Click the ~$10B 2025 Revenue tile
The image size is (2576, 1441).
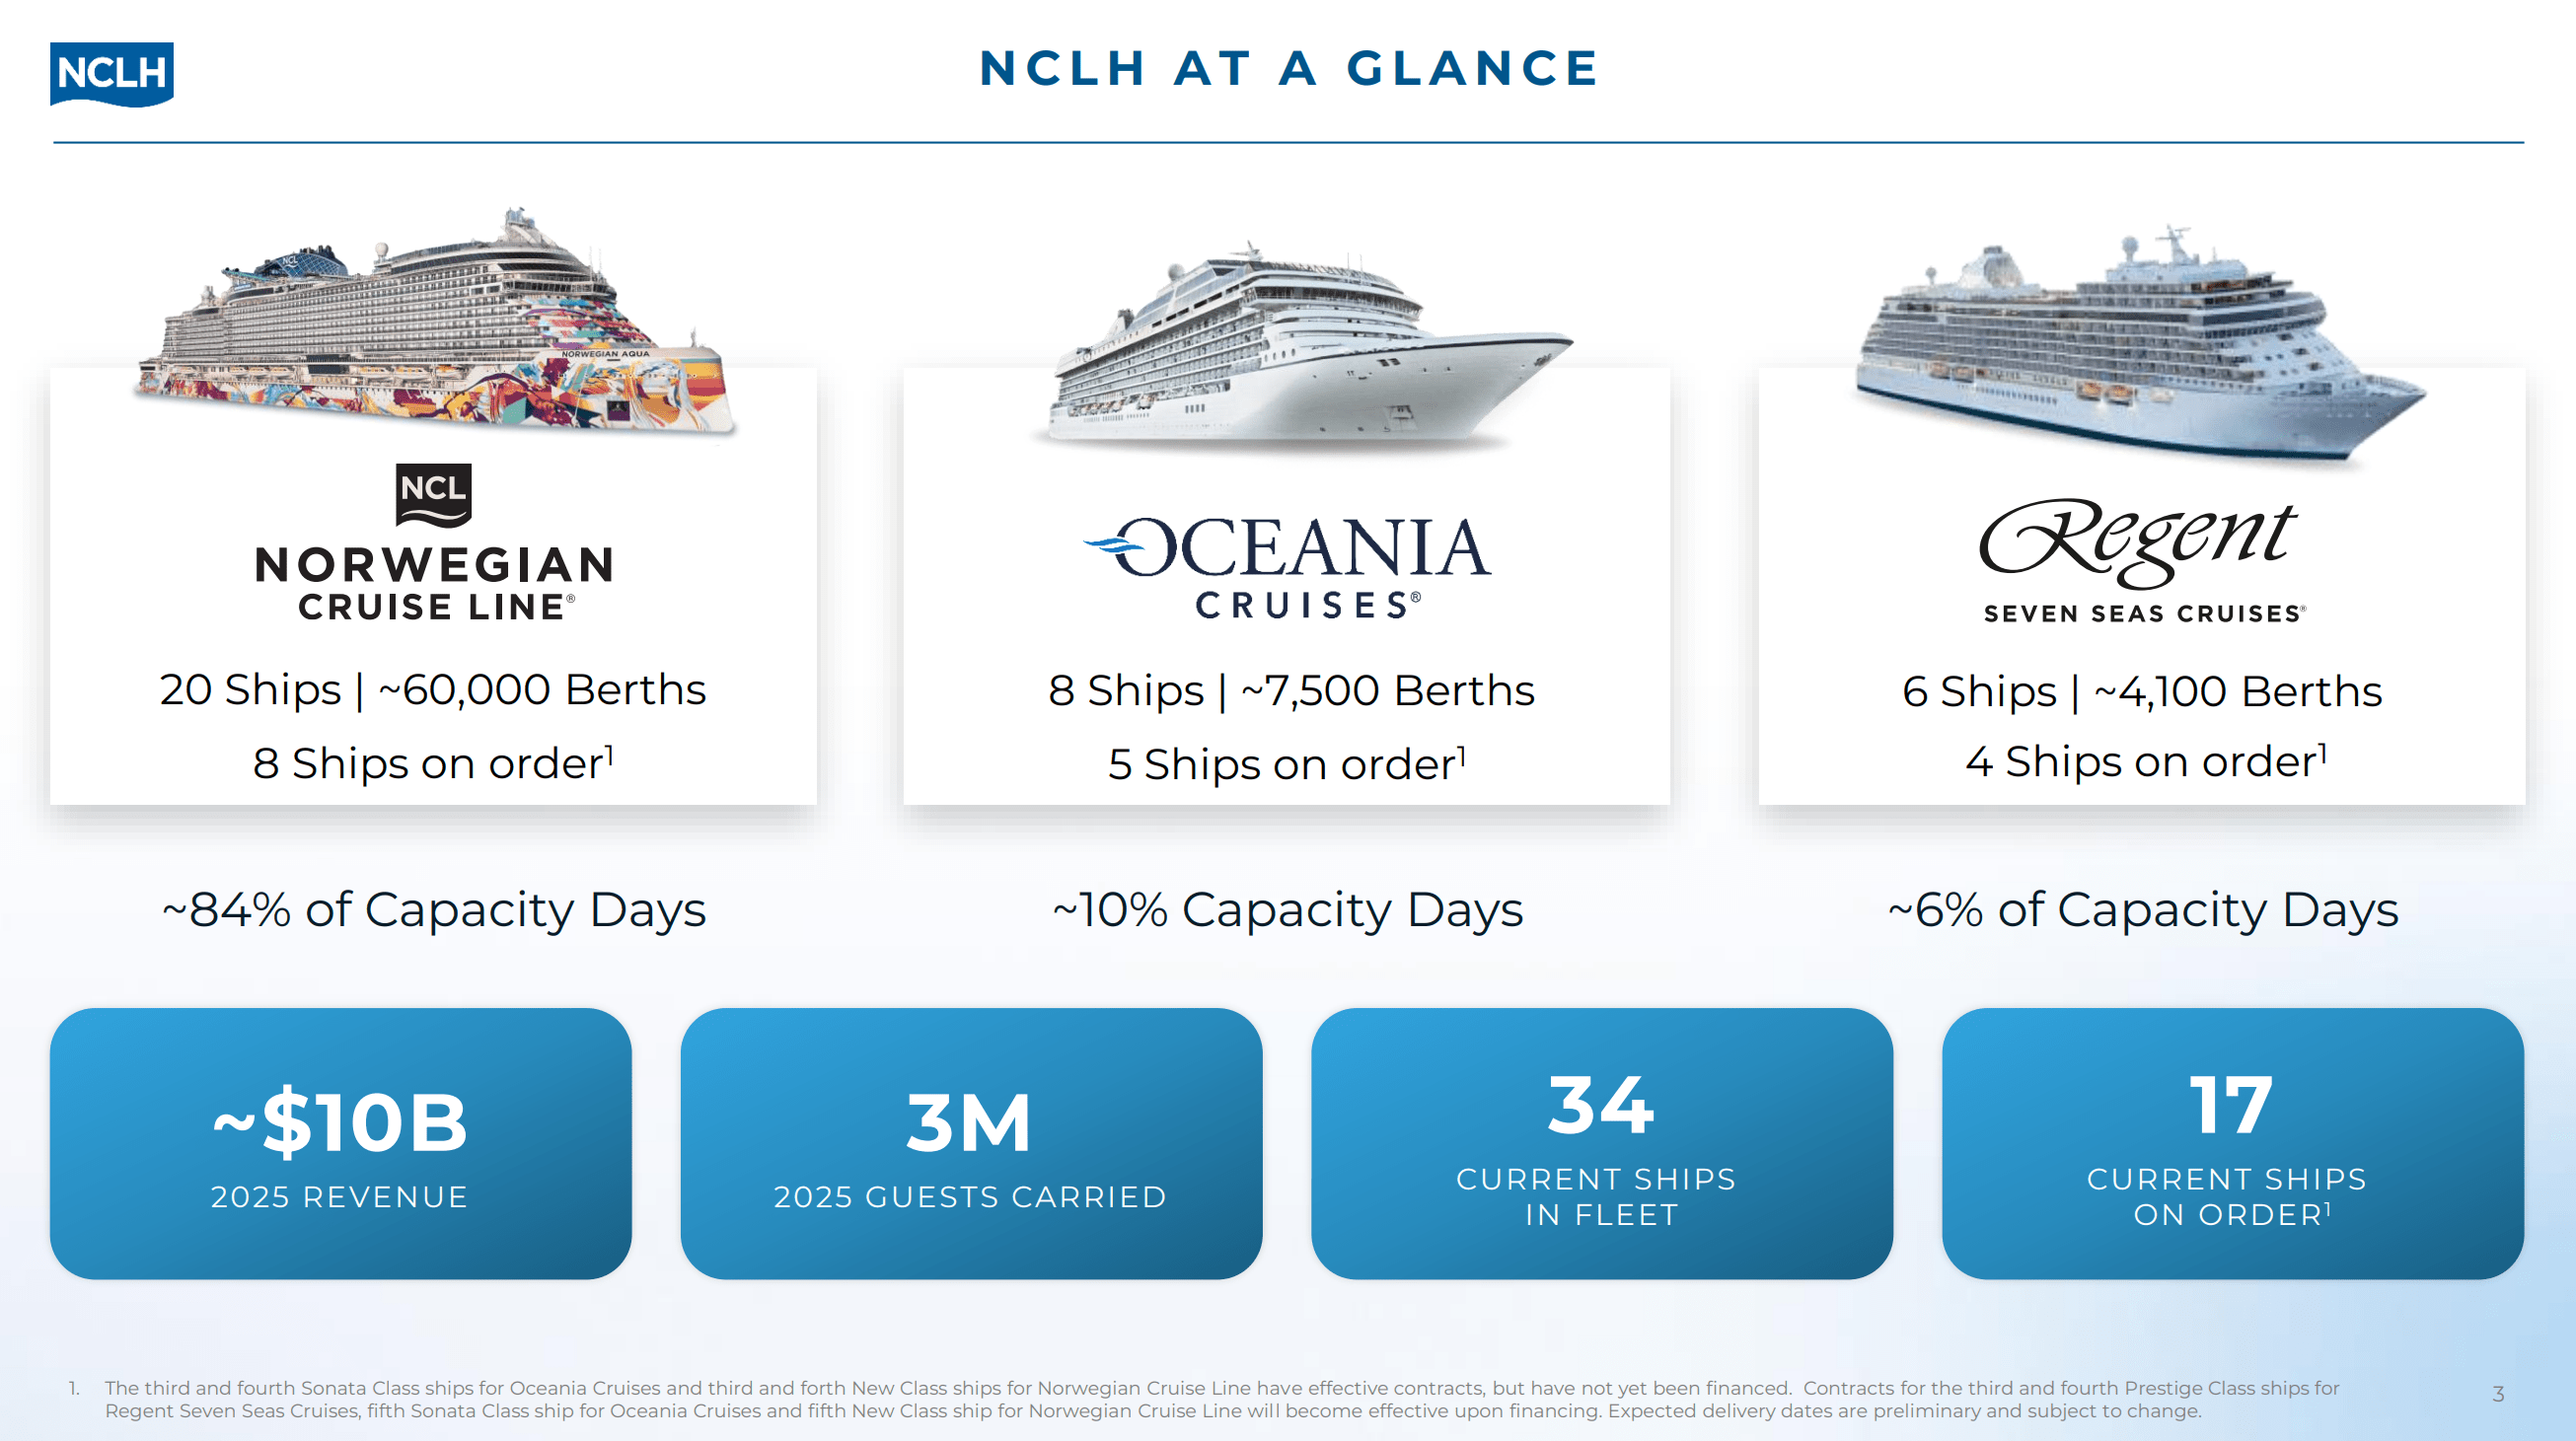click(340, 1143)
